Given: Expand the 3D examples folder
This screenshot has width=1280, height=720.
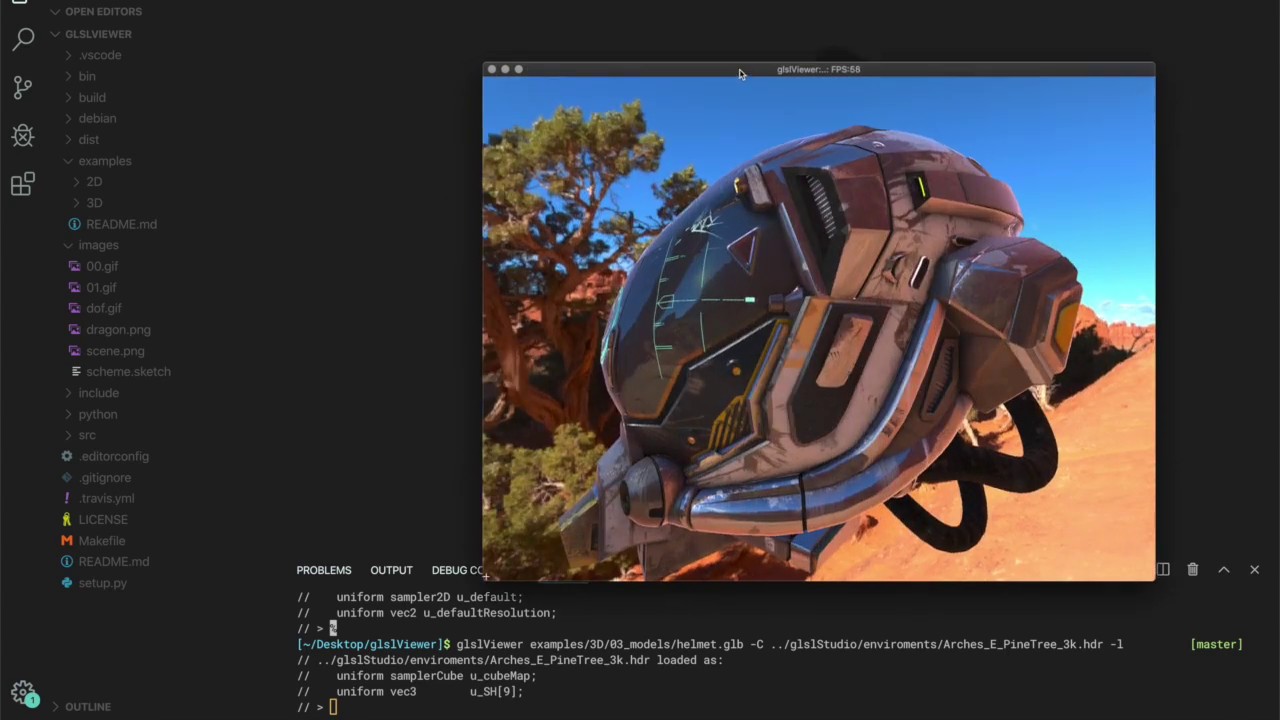Looking at the screenshot, I should 94,203.
